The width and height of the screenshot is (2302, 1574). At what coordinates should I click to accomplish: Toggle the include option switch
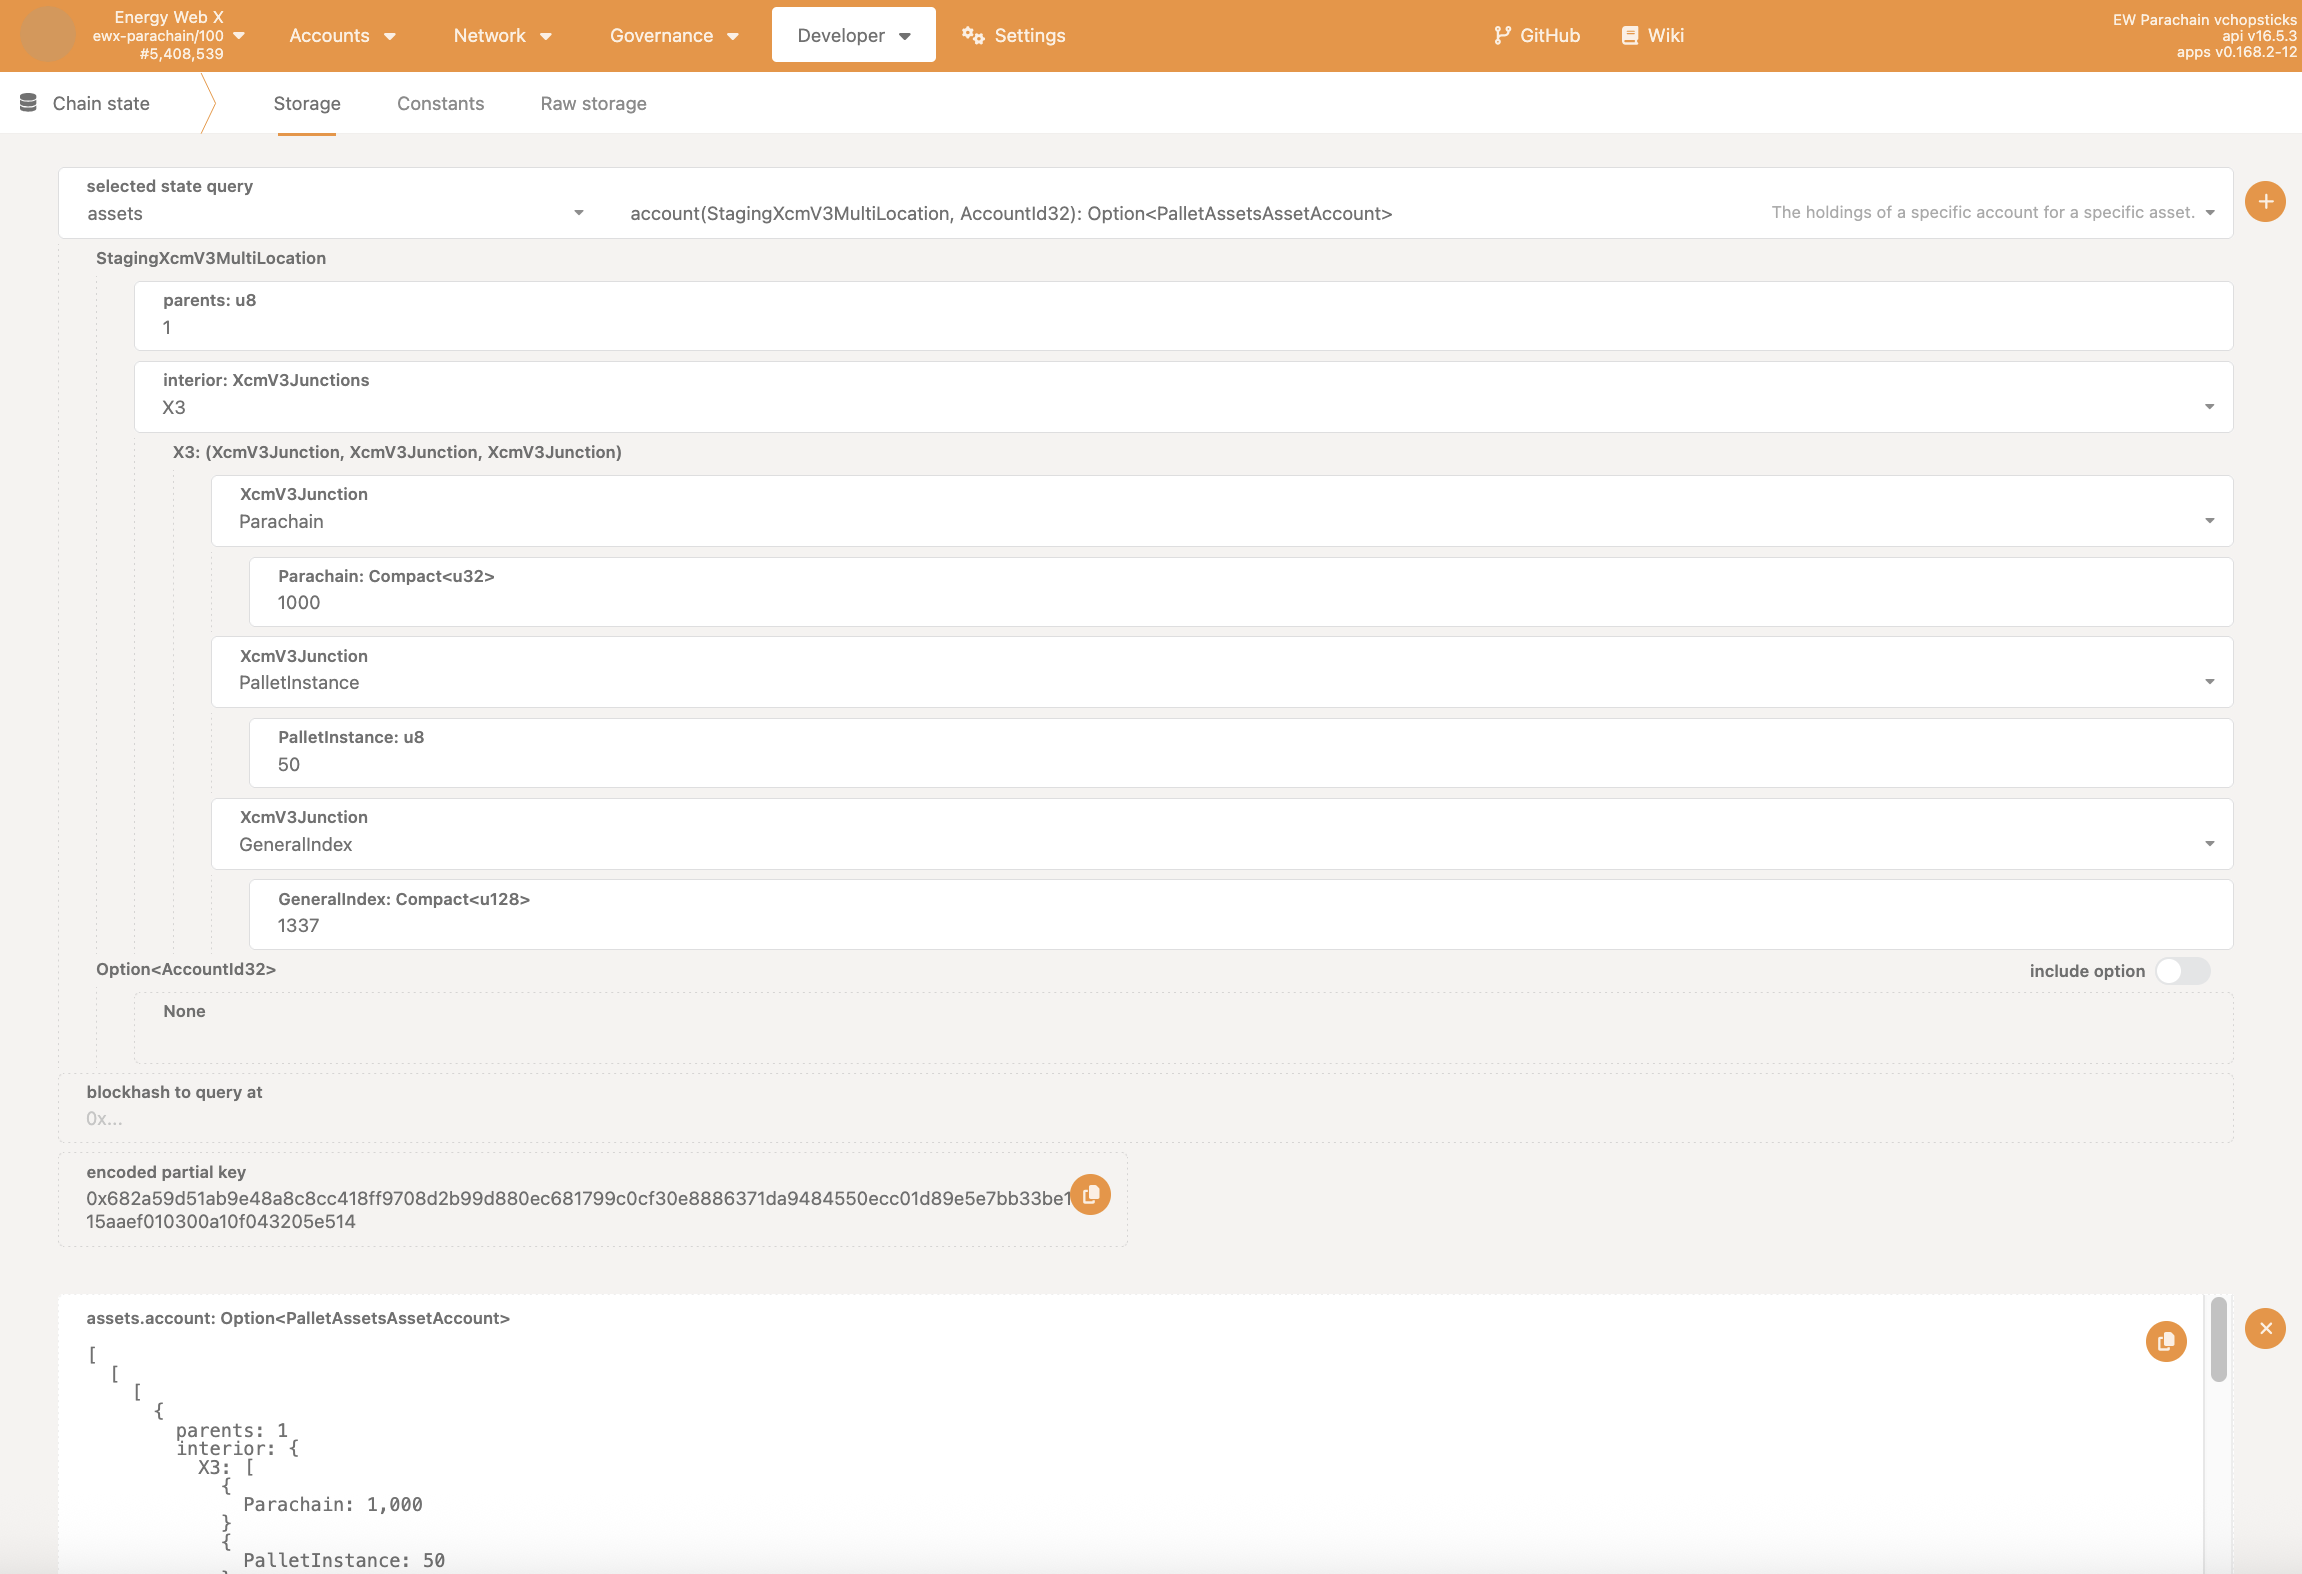click(x=2182, y=971)
